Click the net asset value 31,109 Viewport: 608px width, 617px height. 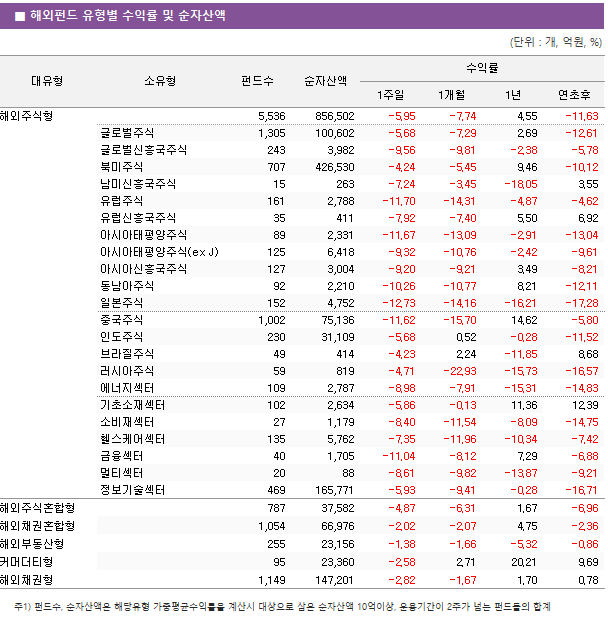click(x=338, y=337)
